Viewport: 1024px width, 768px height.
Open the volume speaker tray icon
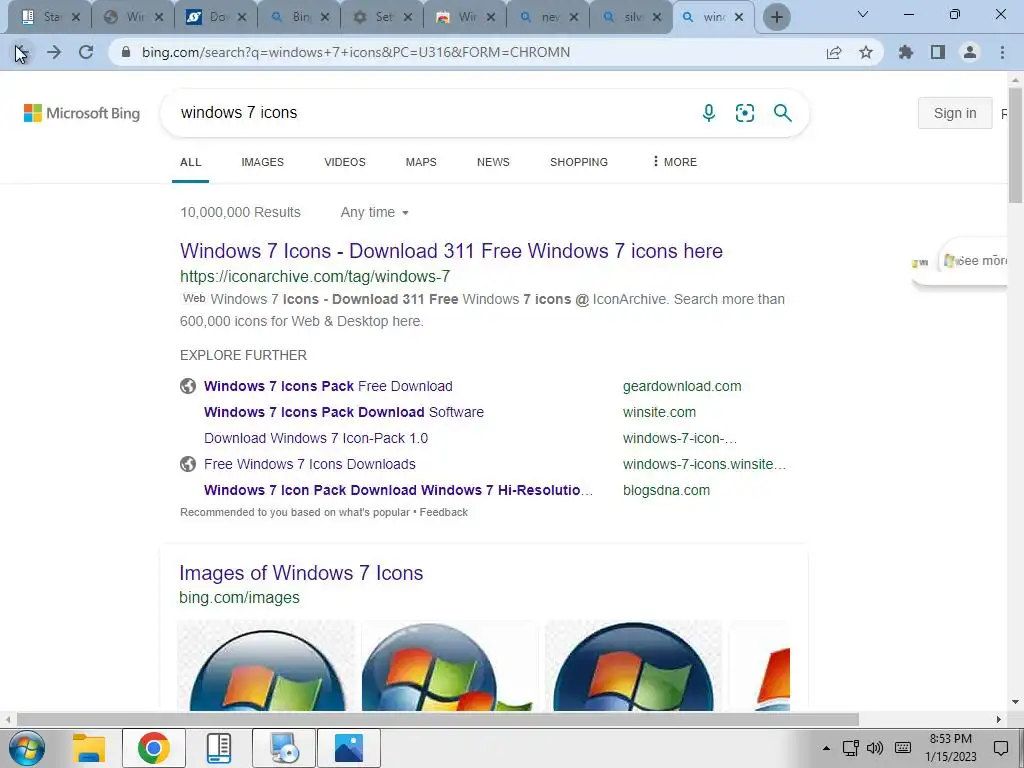point(875,748)
